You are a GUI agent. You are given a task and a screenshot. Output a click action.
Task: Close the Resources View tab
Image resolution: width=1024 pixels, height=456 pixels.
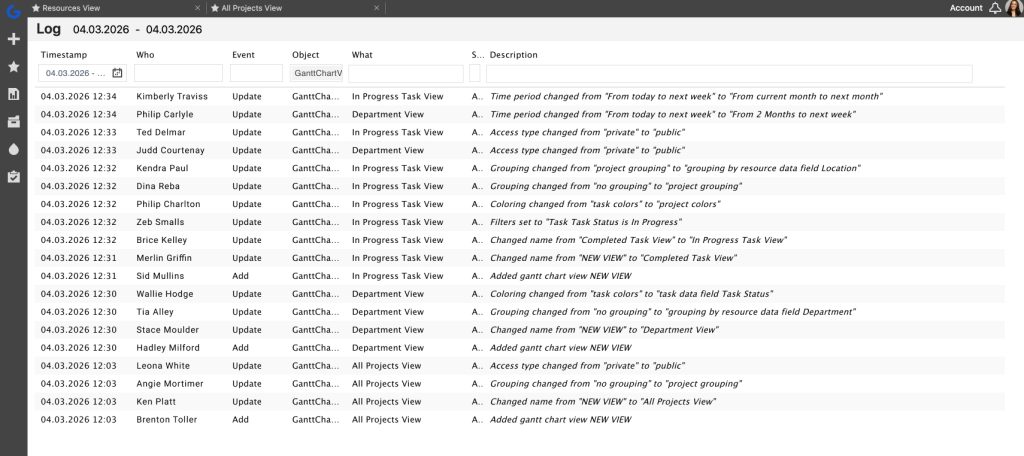[x=198, y=8]
